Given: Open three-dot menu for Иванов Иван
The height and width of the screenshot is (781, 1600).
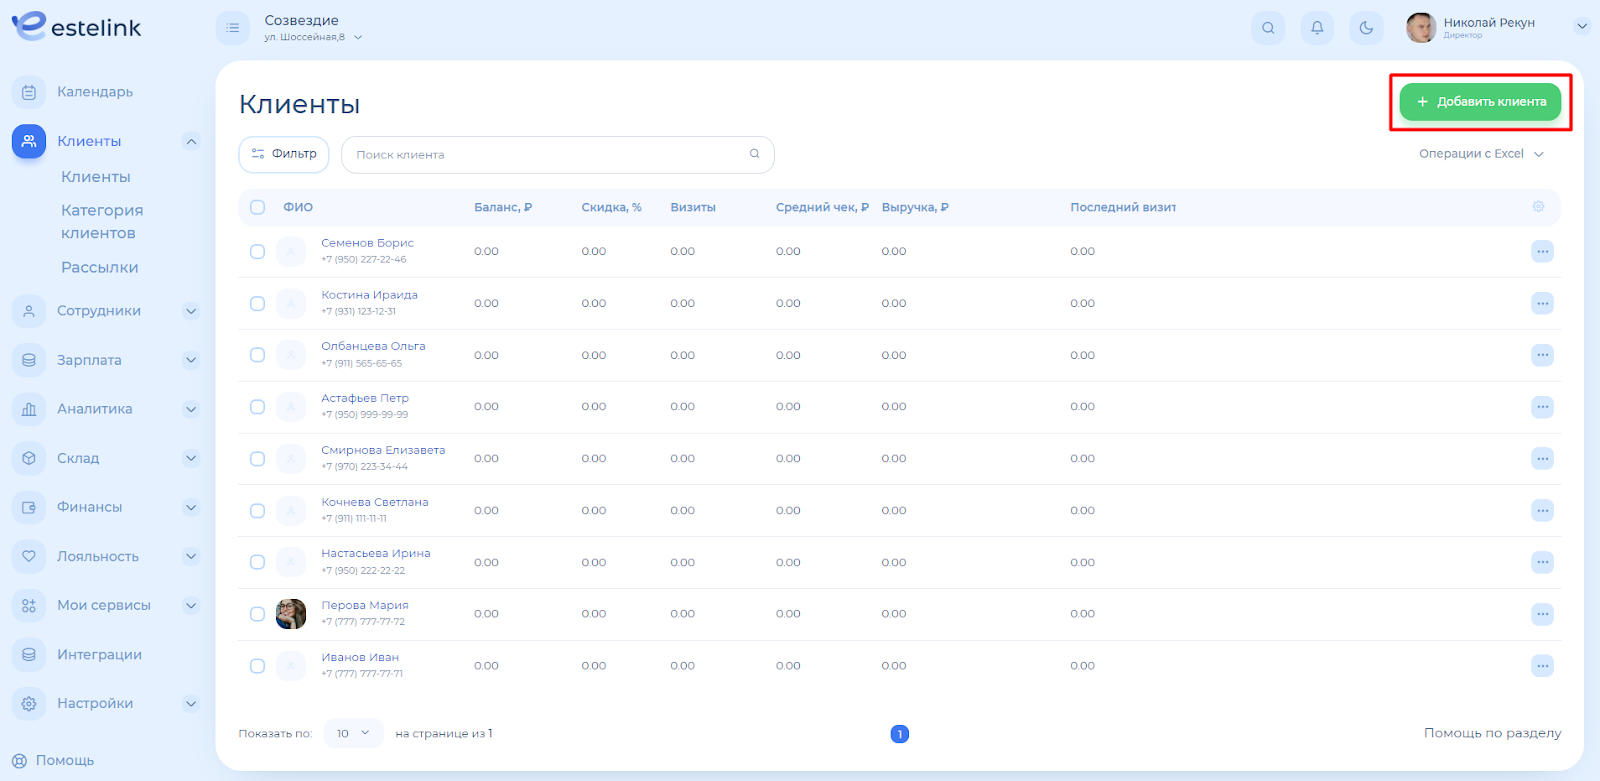Looking at the screenshot, I should tap(1542, 666).
